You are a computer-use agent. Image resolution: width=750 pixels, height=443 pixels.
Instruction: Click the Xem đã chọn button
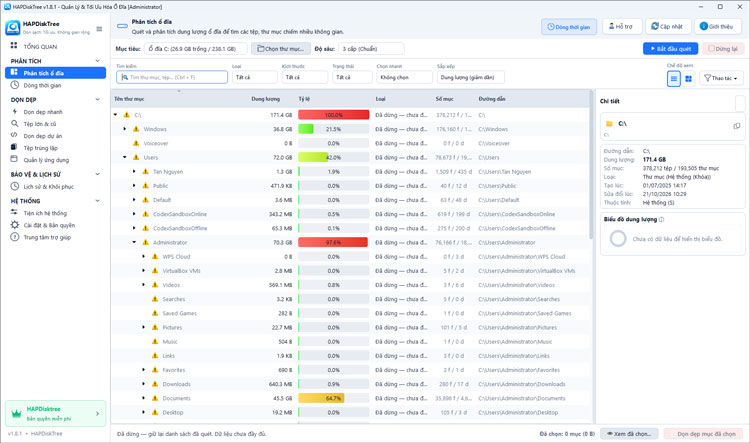click(629, 434)
